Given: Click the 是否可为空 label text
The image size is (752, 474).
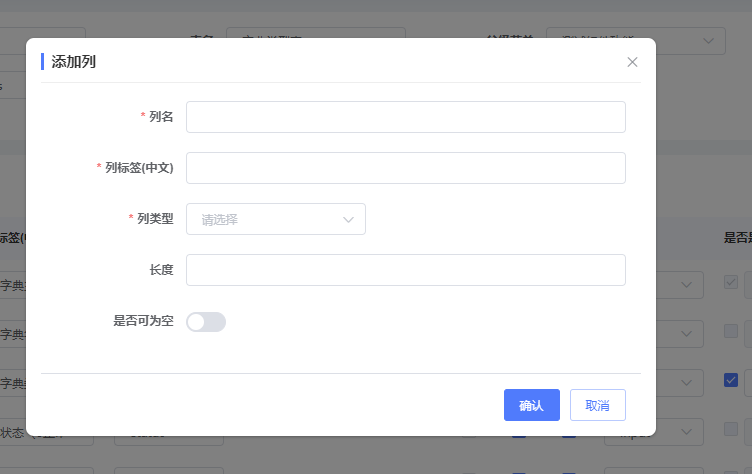Looking at the screenshot, I should tap(143, 321).
